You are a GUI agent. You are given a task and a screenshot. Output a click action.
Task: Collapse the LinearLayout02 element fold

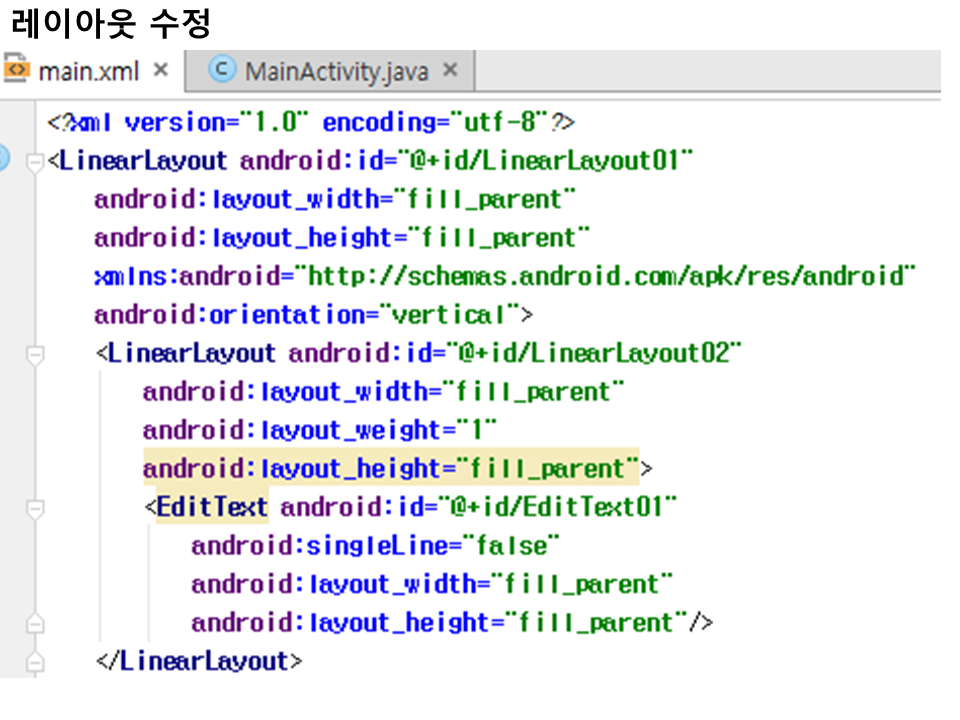[36, 353]
